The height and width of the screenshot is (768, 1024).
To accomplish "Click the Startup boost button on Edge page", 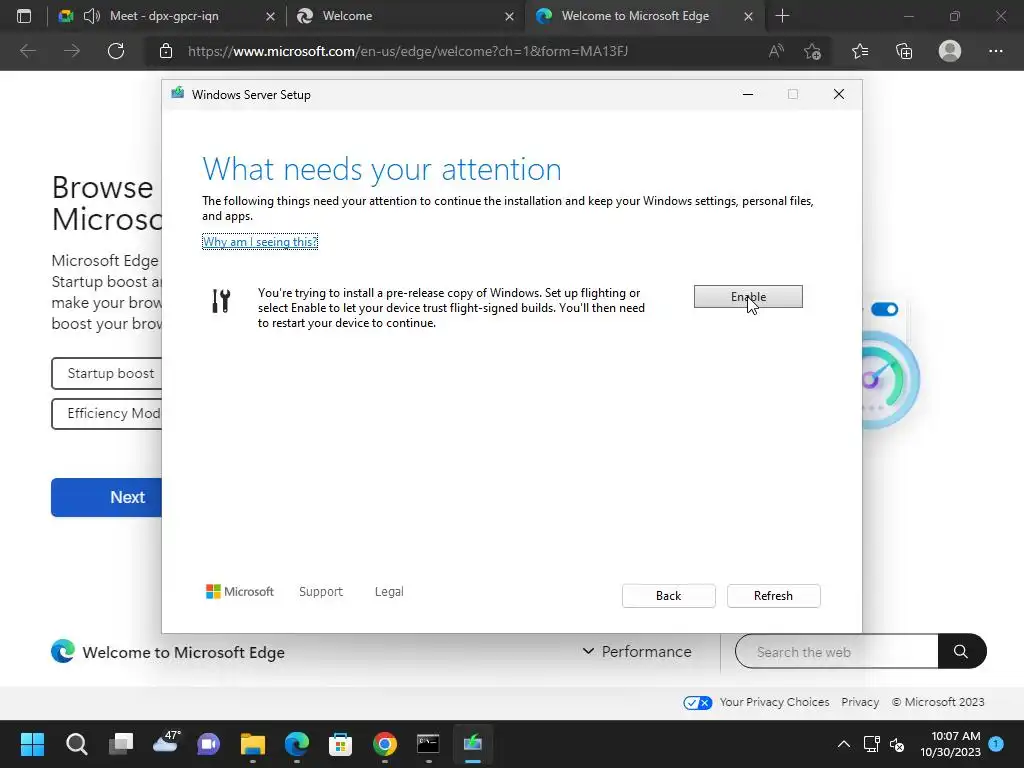I will coord(107,373).
